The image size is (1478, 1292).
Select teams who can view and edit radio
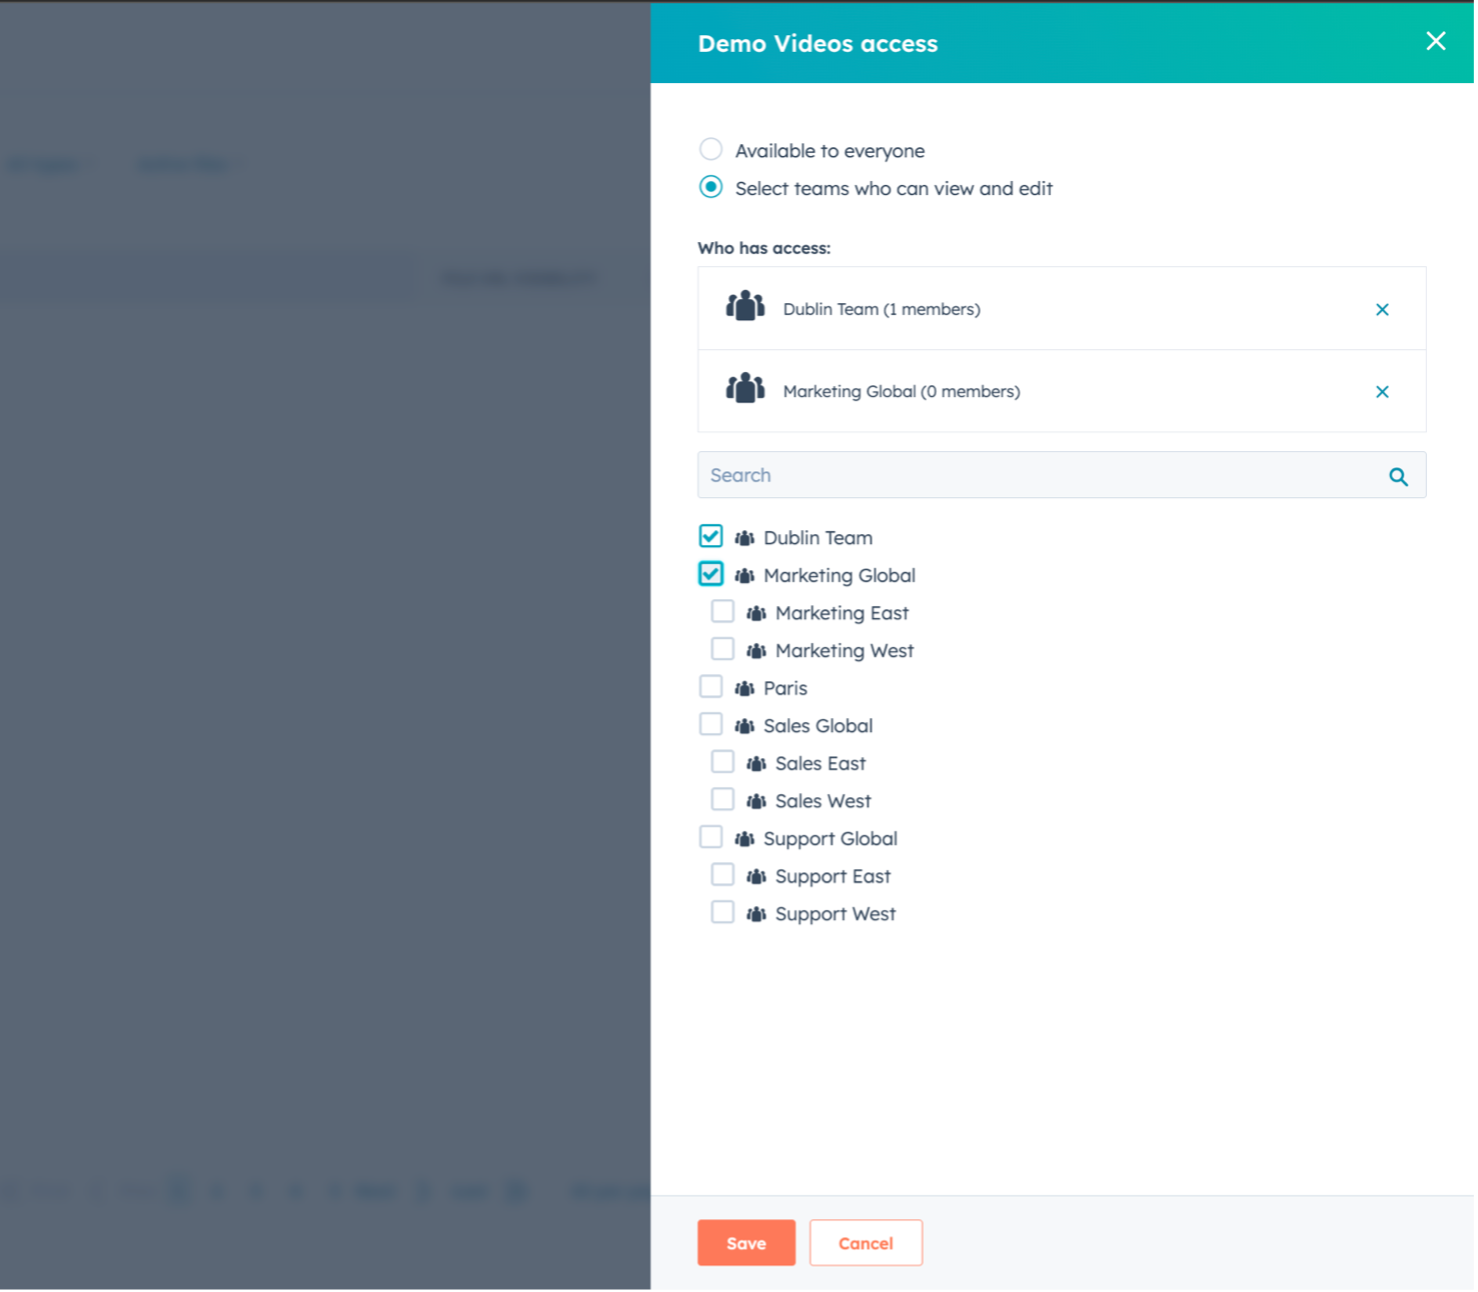(x=712, y=188)
